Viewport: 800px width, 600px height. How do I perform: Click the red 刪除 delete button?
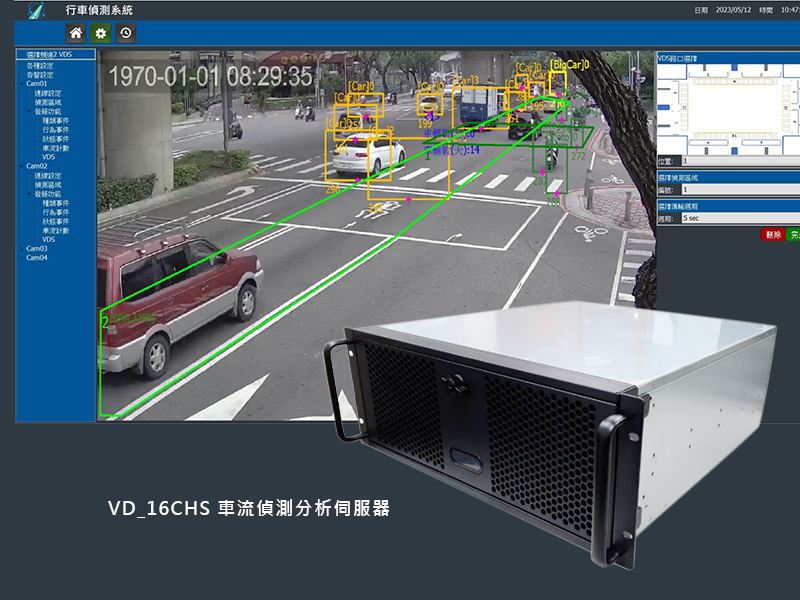point(772,234)
